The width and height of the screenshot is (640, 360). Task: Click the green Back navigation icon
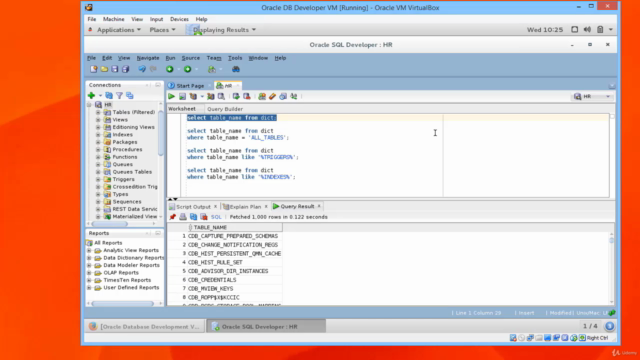170,69
